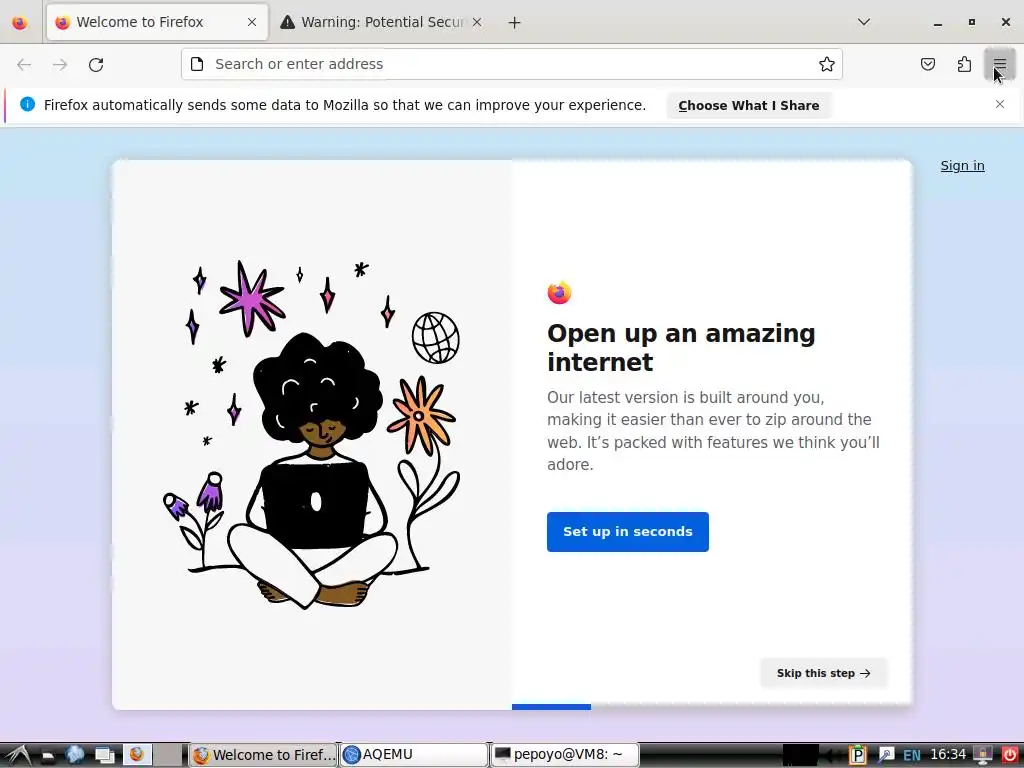Switch to the Warning: Potential Security tab

coord(381,22)
